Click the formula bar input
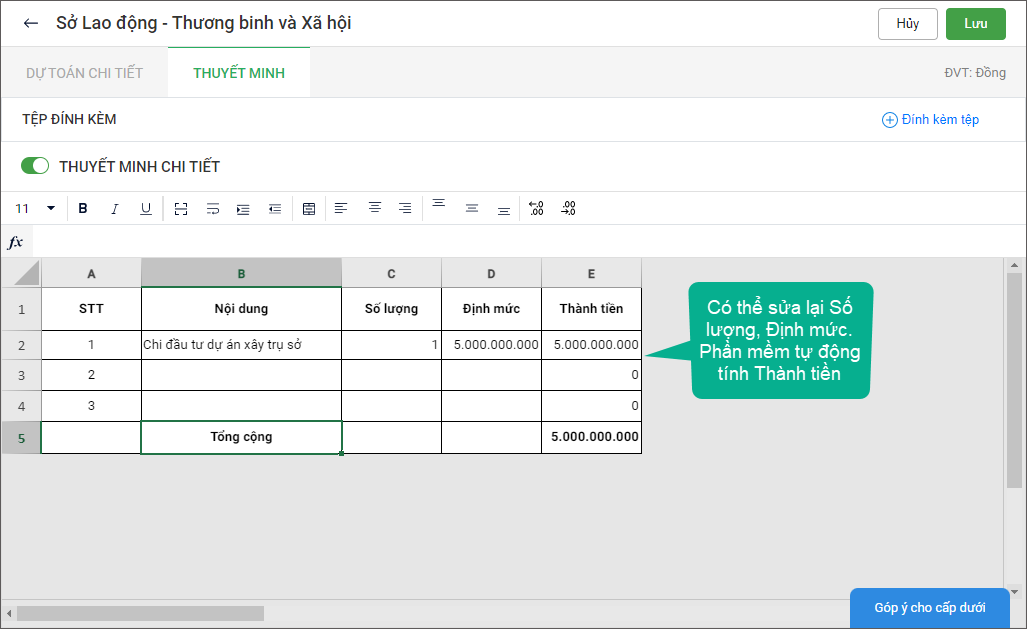 click(520, 242)
